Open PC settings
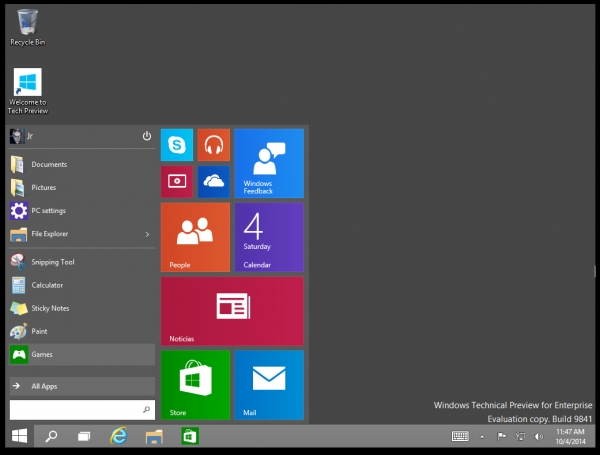Viewport: 600px width, 455px height. pos(82,210)
